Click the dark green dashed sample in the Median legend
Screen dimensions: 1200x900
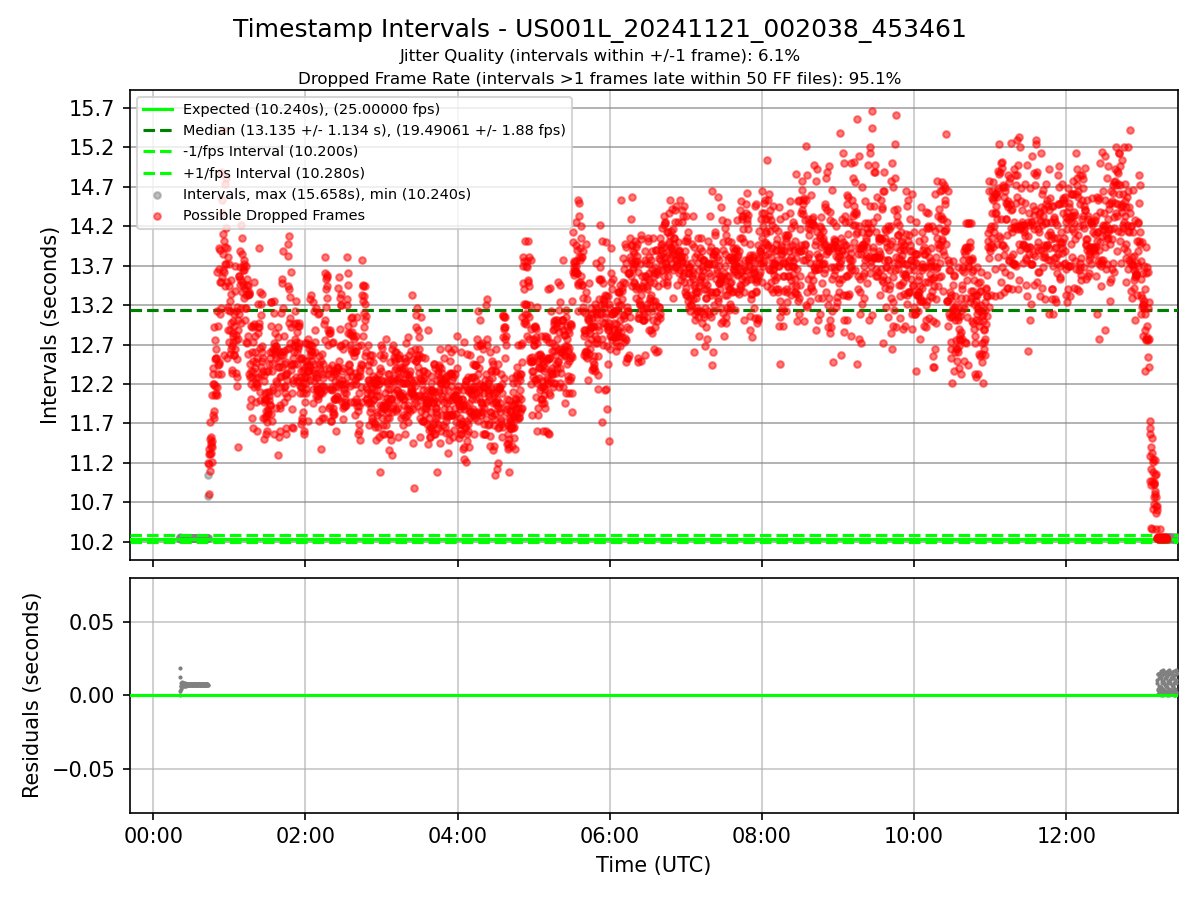(x=159, y=130)
